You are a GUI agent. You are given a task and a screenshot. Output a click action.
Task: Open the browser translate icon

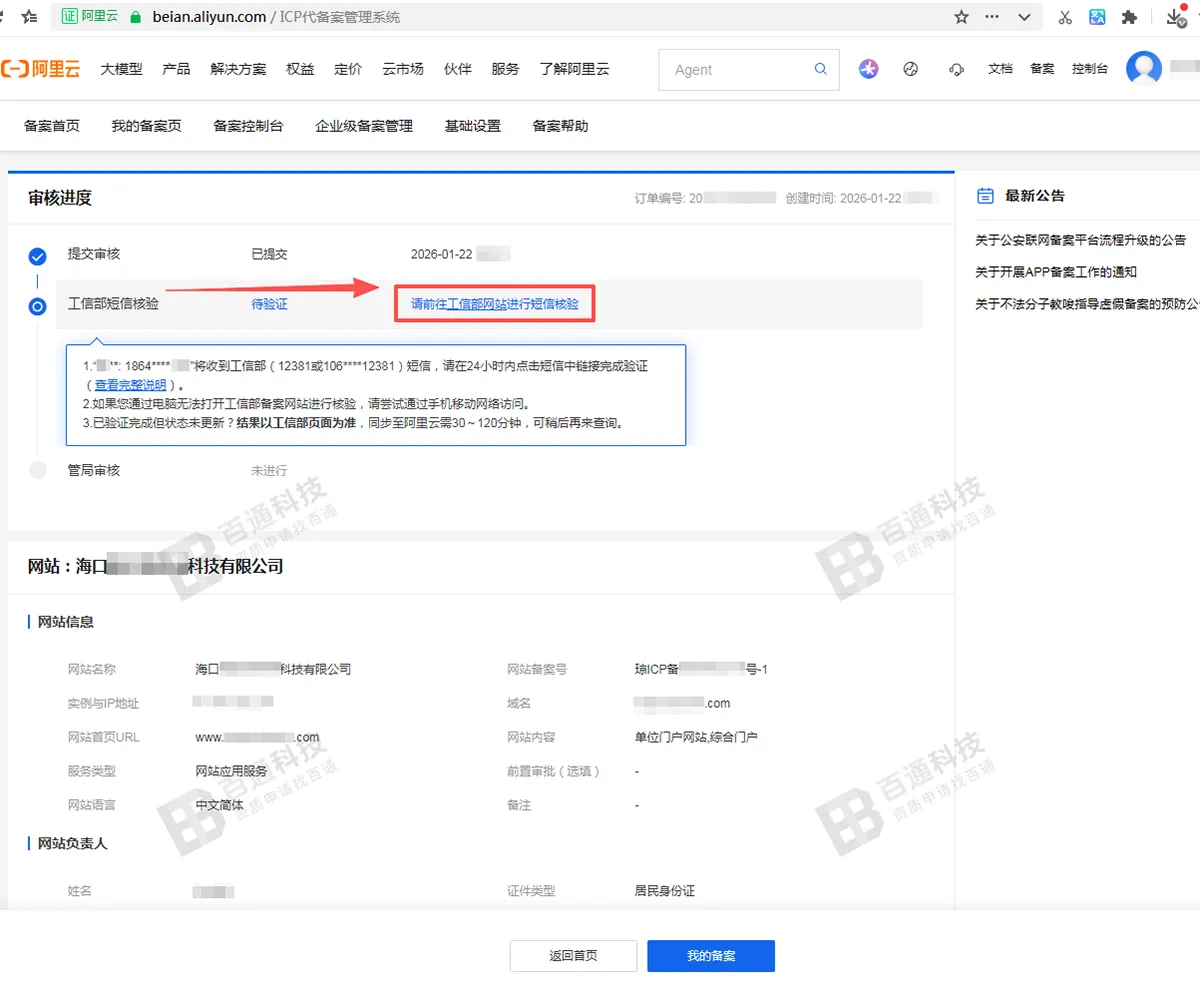tap(1097, 17)
